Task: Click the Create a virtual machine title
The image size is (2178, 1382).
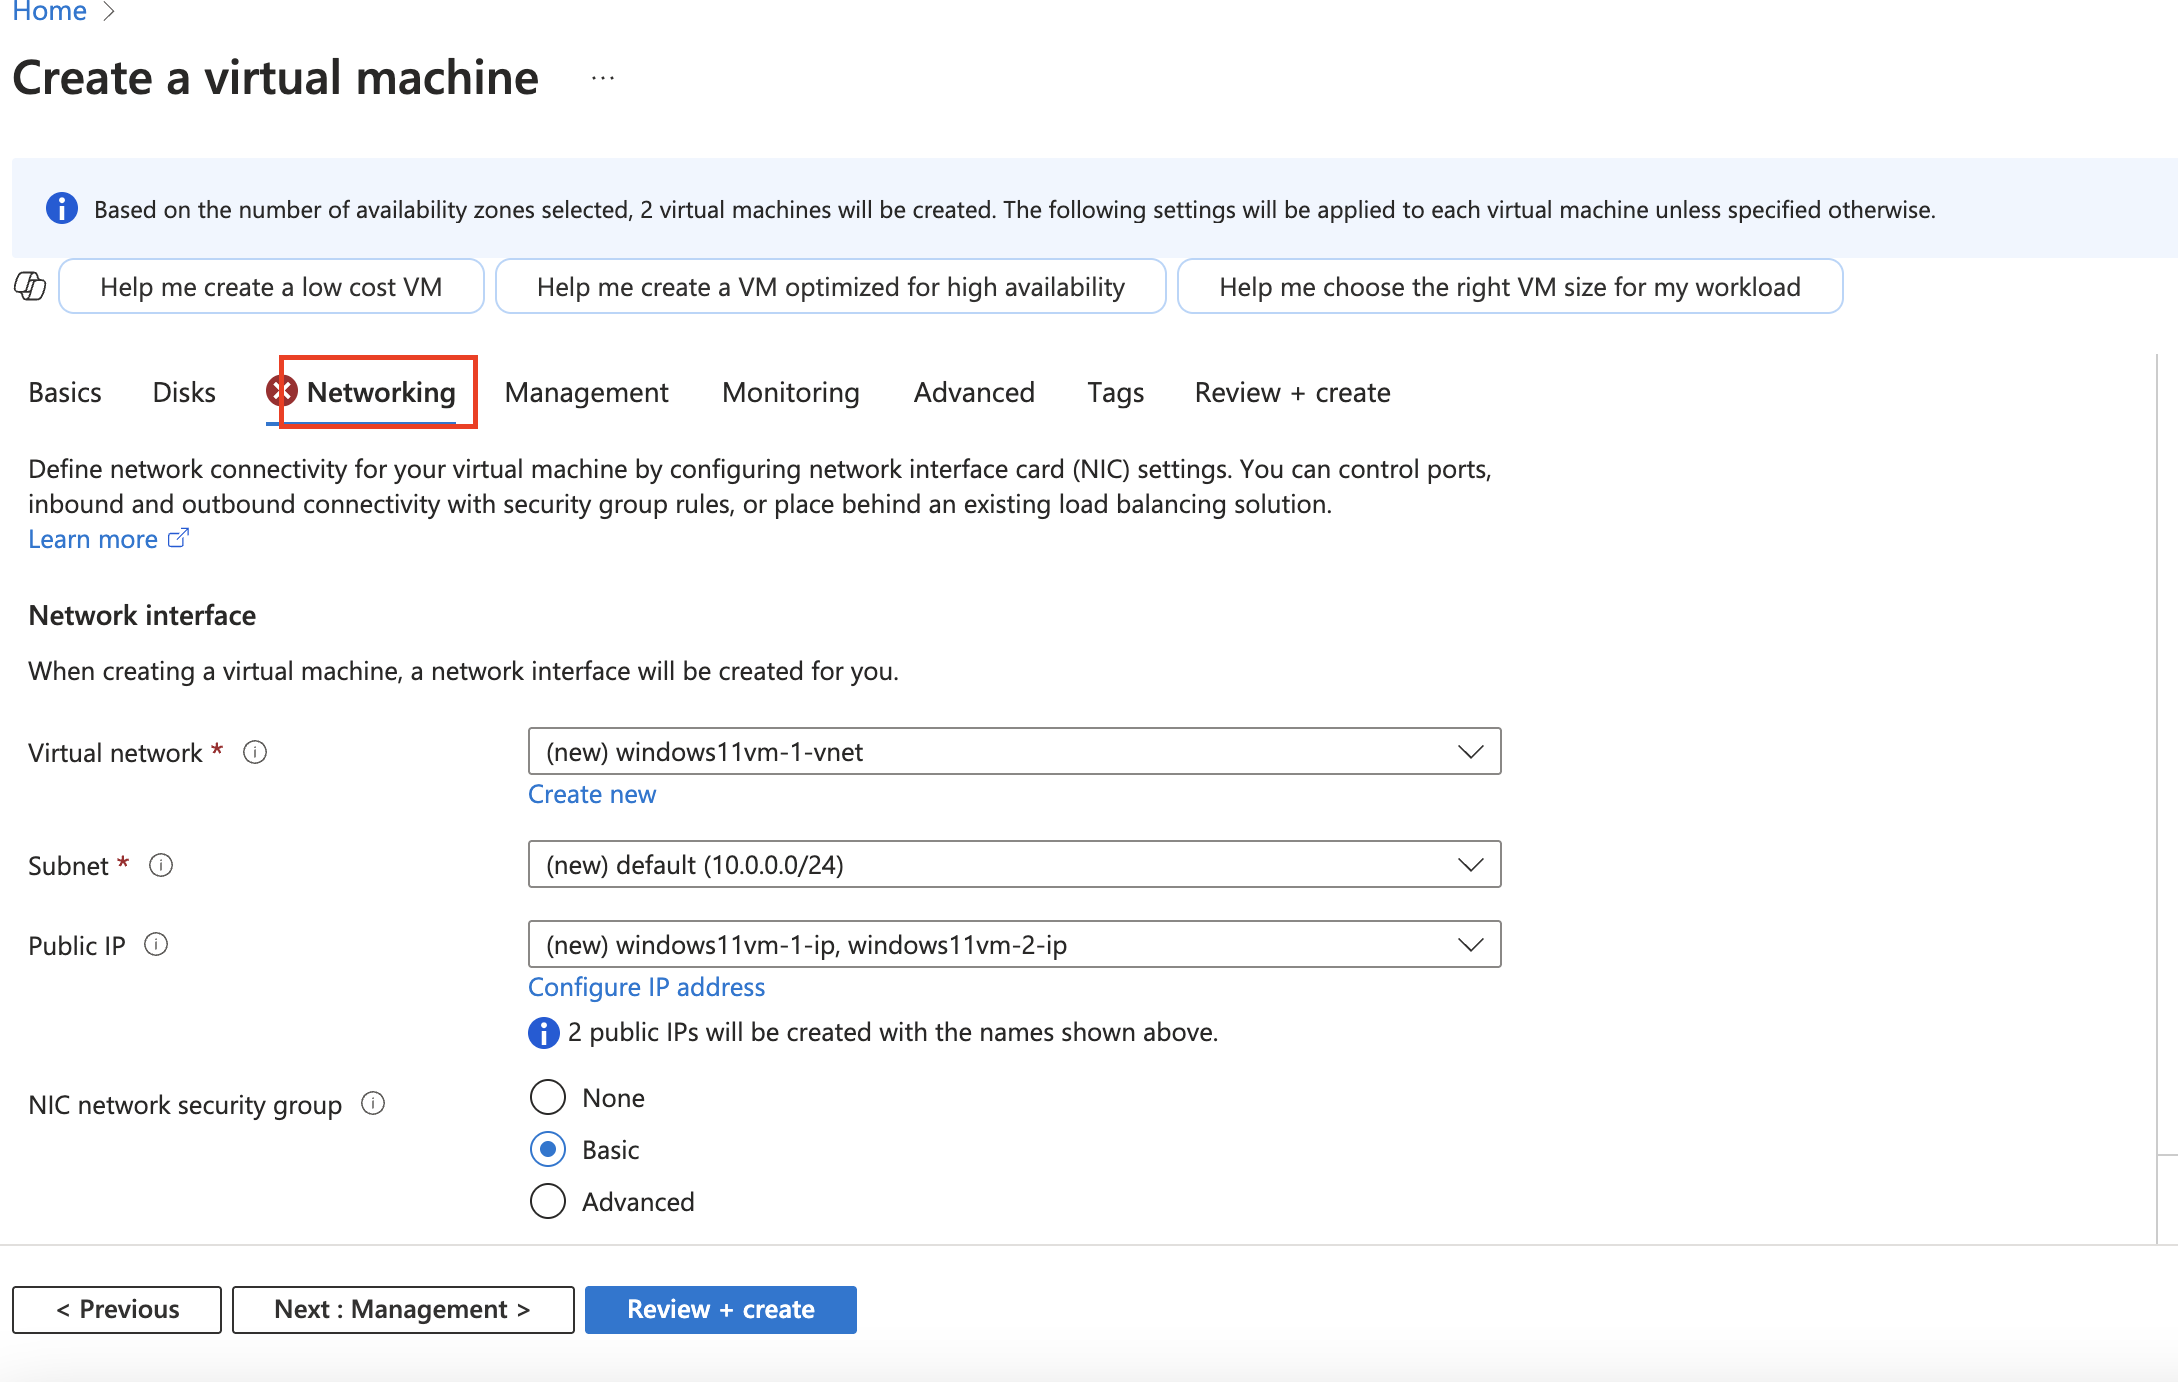Action: [276, 78]
